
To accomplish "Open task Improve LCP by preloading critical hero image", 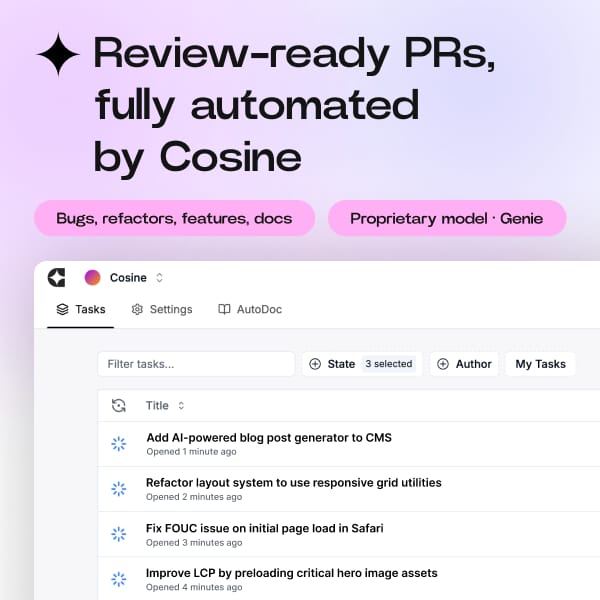I will click(x=292, y=573).
